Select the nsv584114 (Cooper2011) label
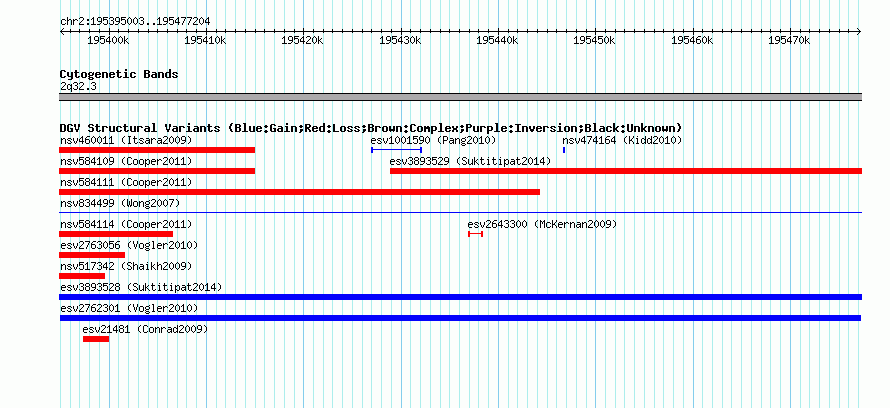Image resolution: width=890 pixels, height=408 pixels. point(126,224)
